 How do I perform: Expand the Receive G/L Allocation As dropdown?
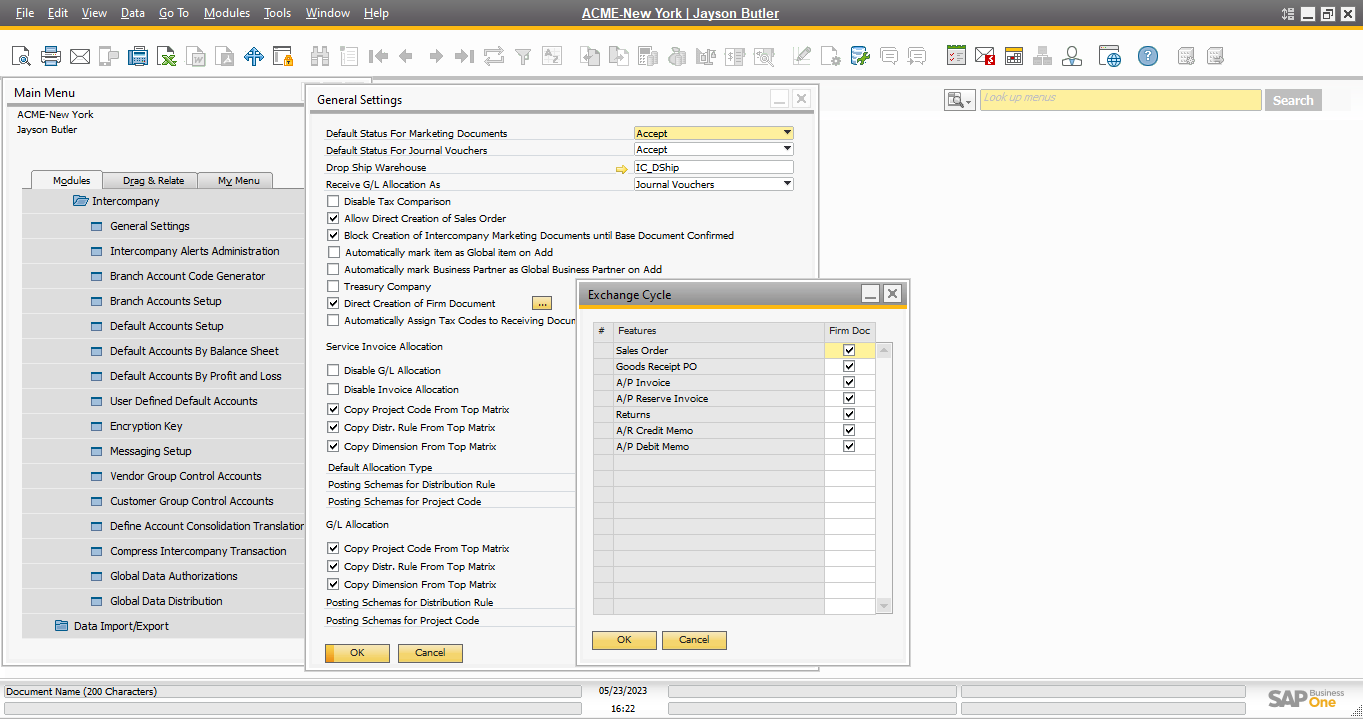[x=787, y=184]
